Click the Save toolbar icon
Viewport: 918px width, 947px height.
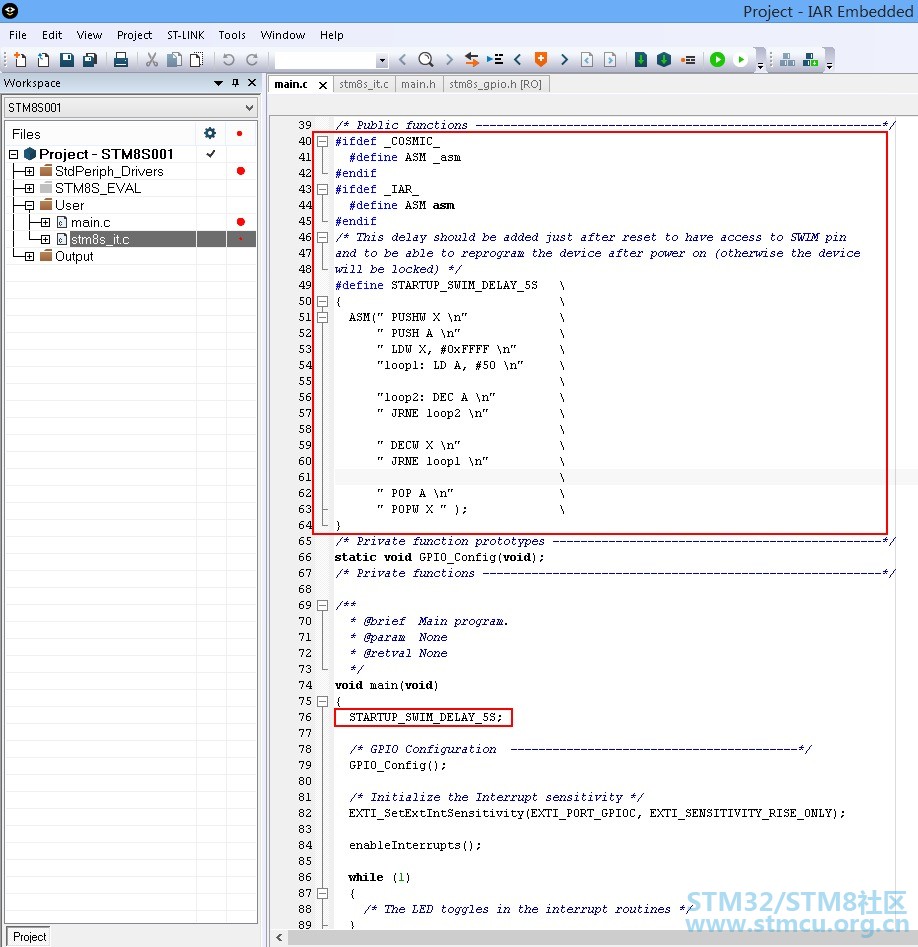pyautogui.click(x=66, y=59)
